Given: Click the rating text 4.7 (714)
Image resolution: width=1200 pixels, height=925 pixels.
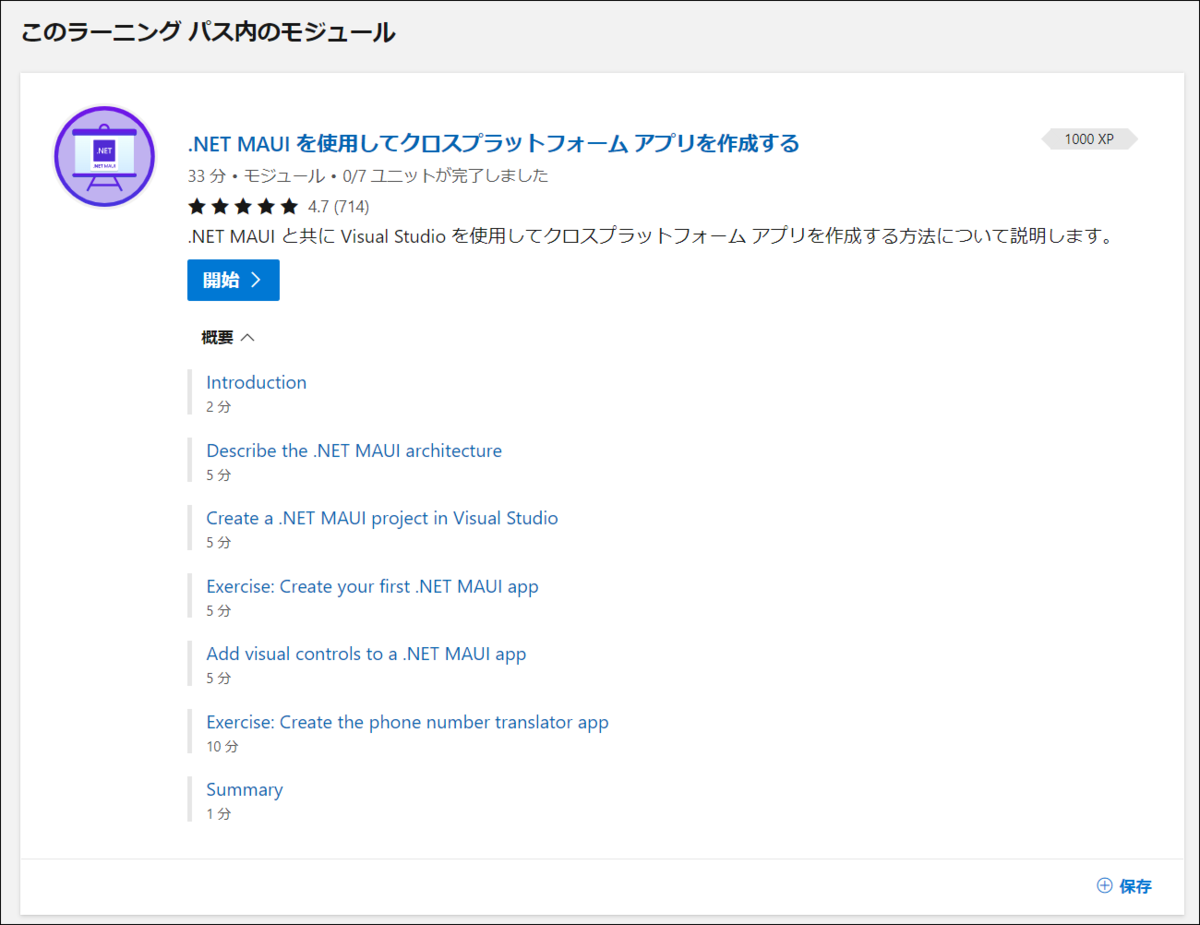Looking at the screenshot, I should pos(338,207).
